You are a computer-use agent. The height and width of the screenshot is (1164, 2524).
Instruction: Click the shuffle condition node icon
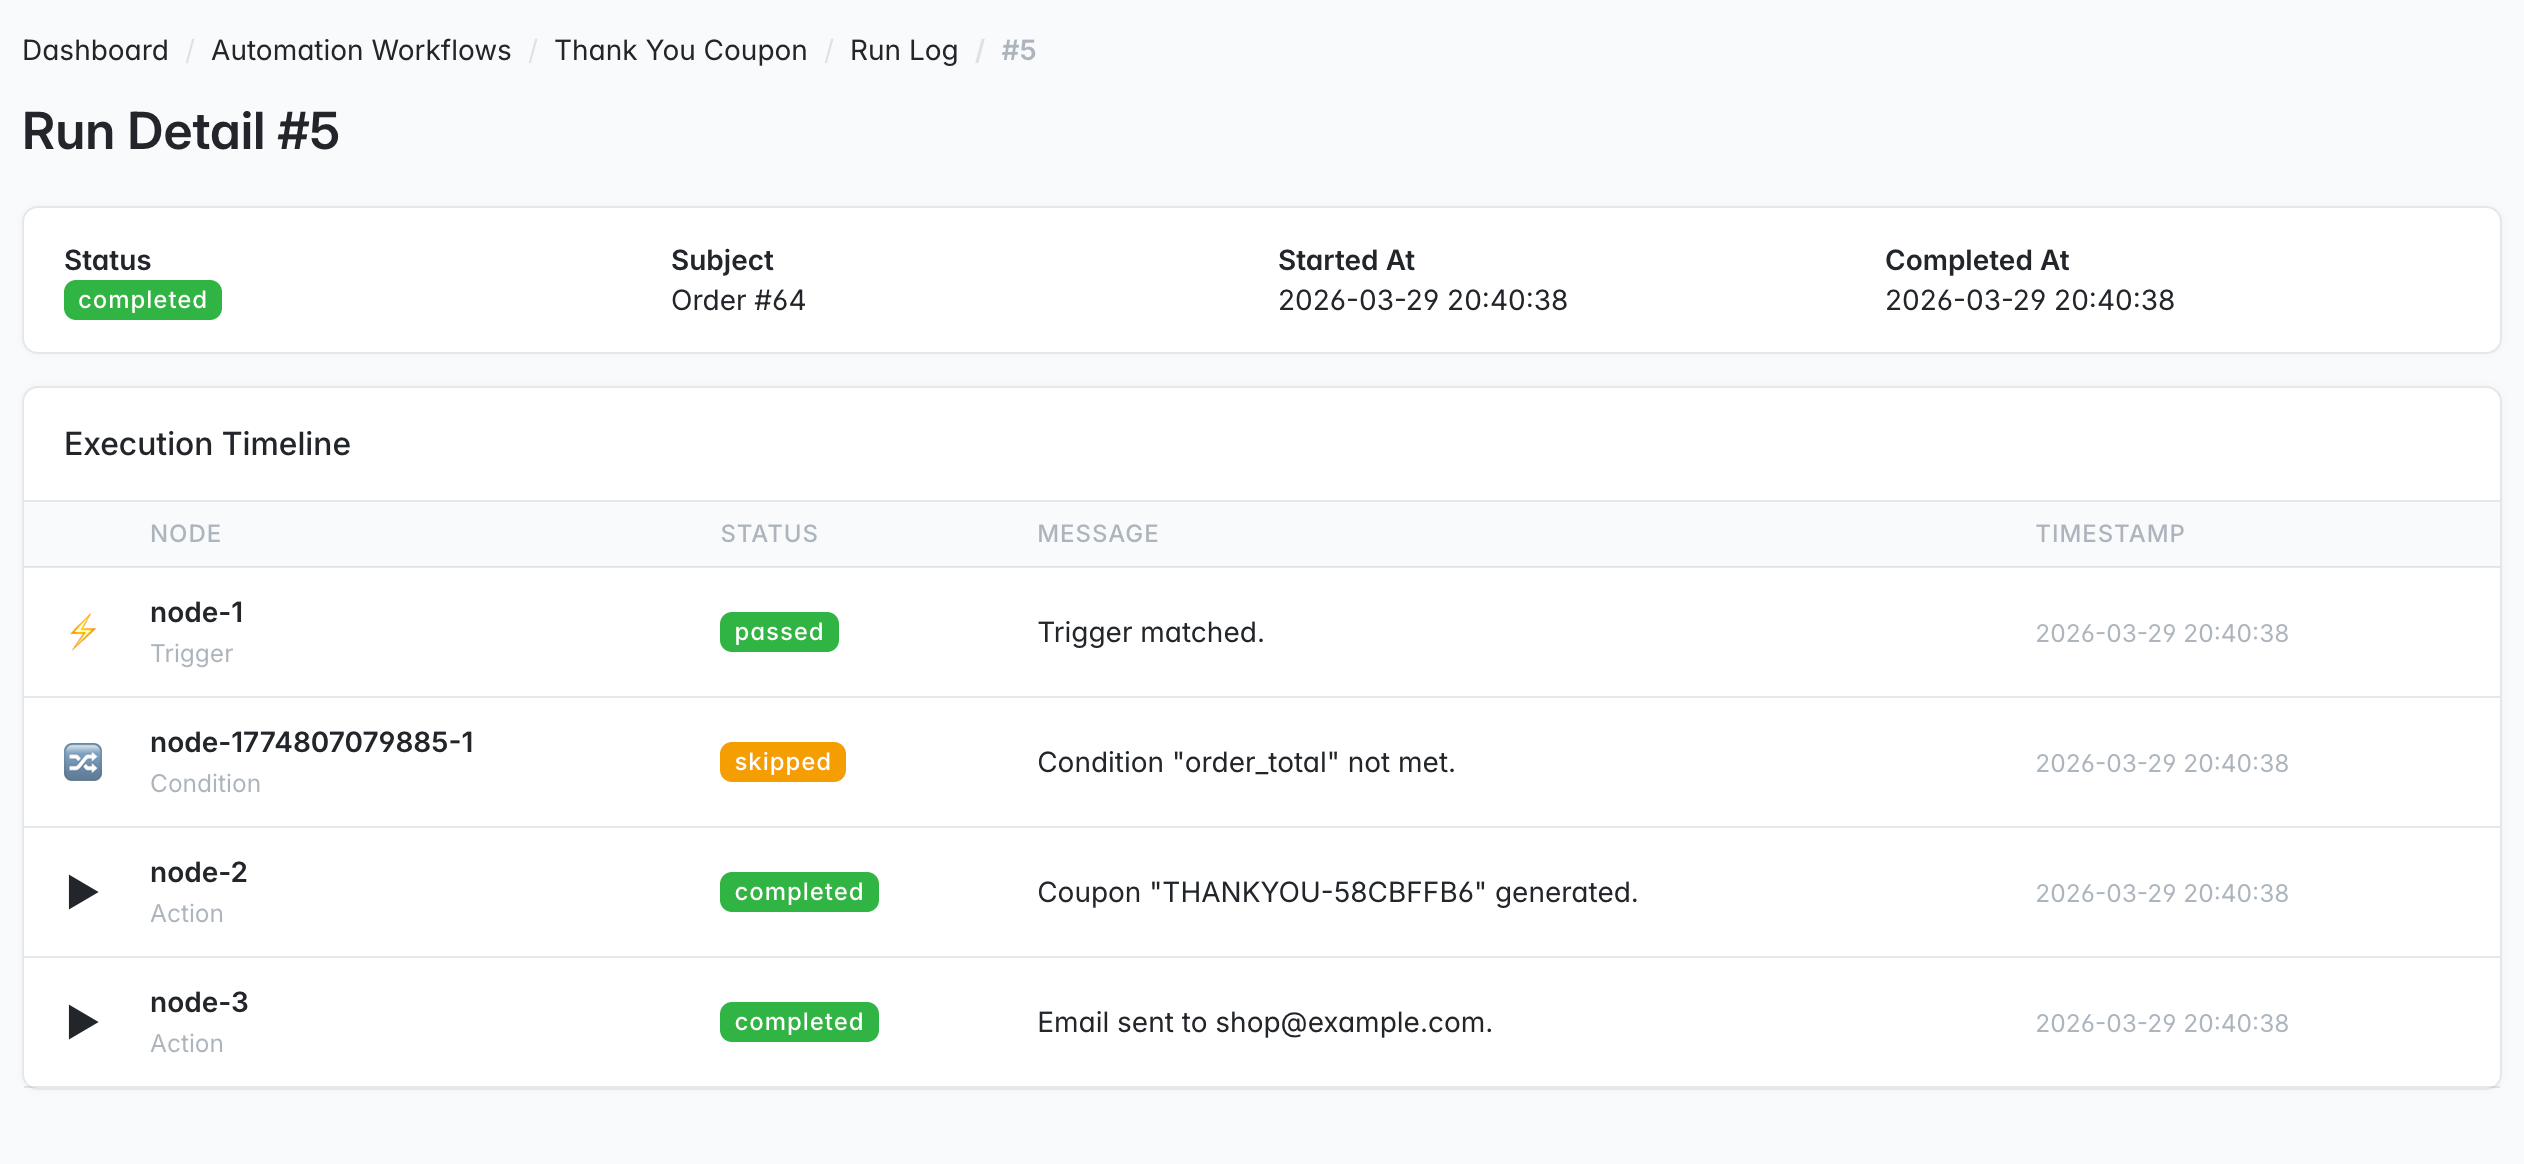pyautogui.click(x=83, y=762)
